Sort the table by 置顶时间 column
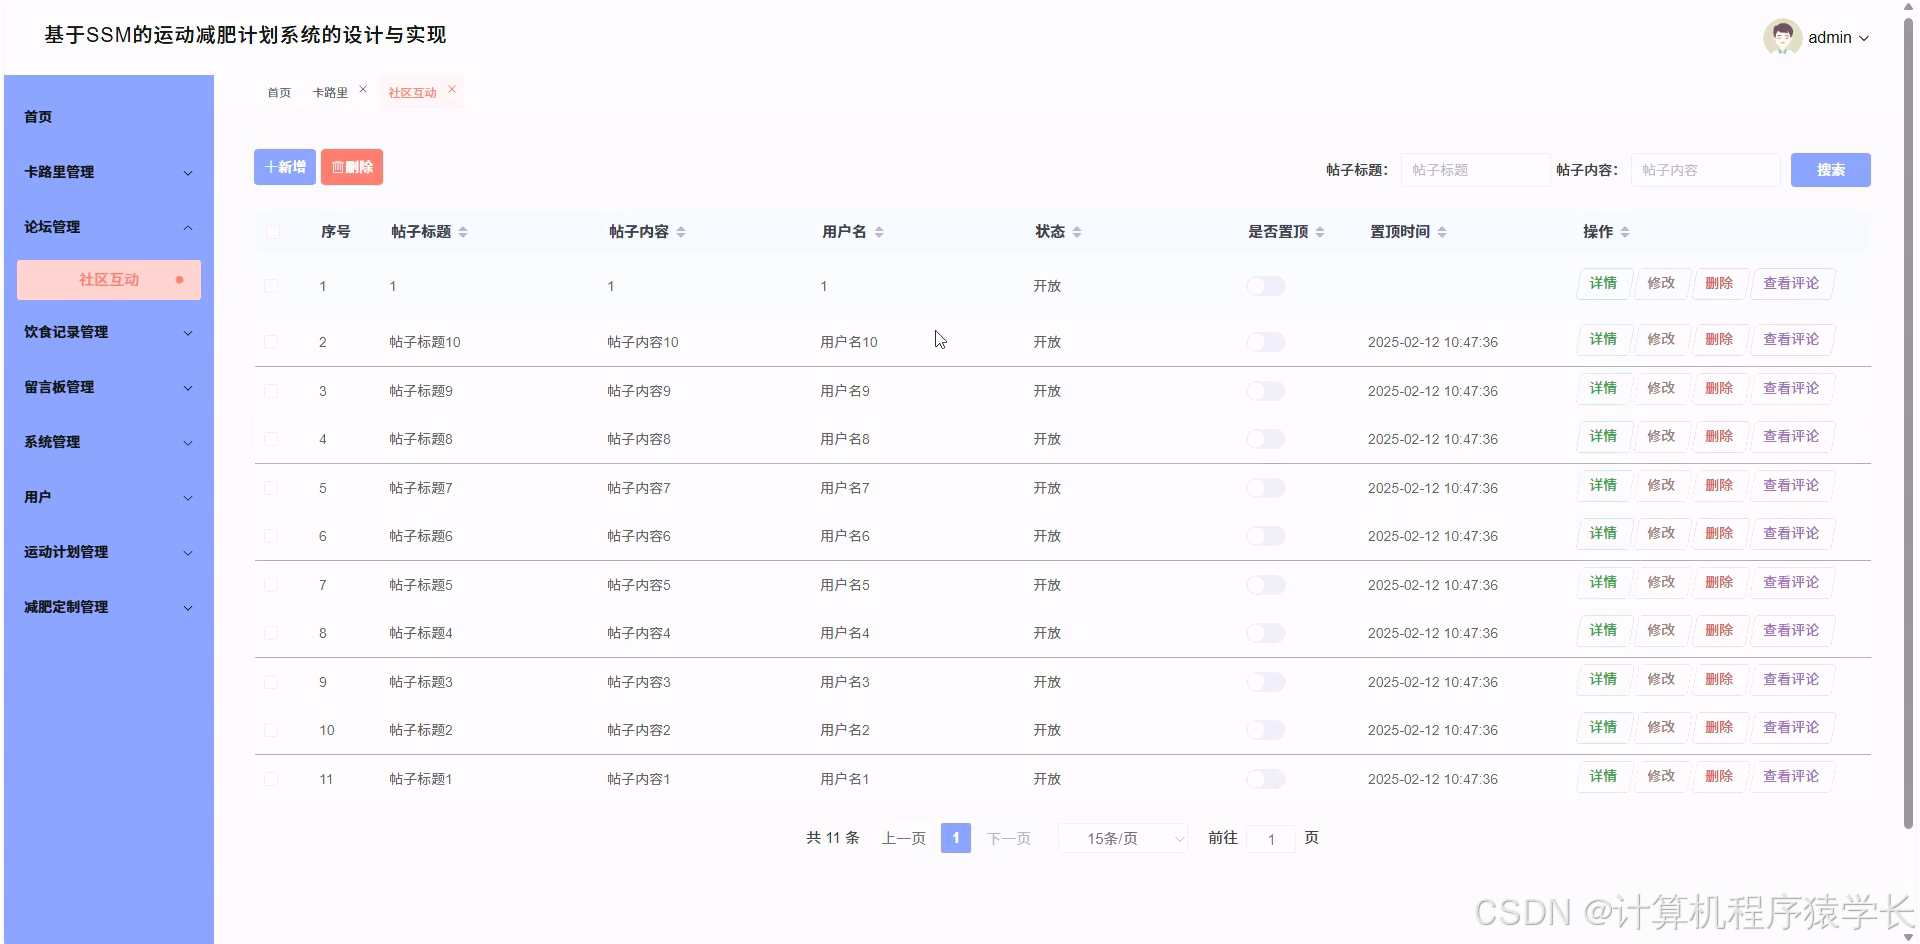 tap(1443, 231)
